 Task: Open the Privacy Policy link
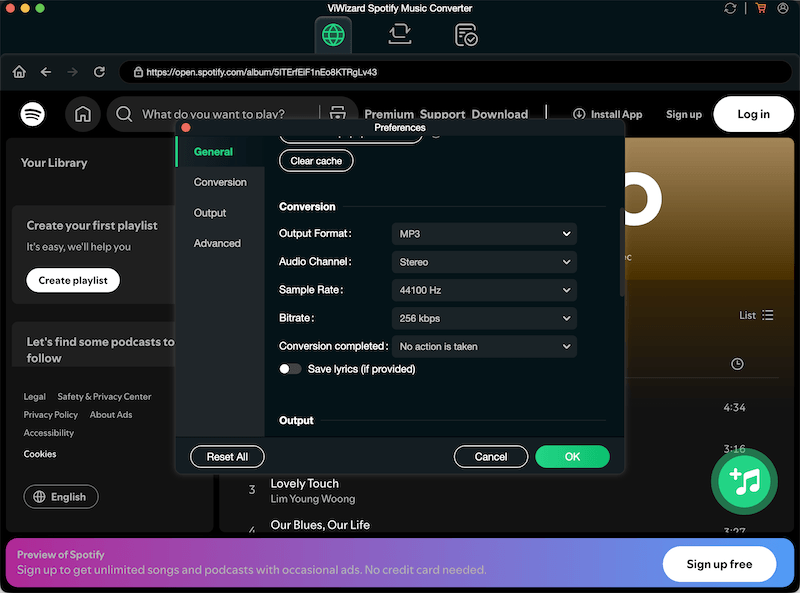tap(51, 415)
